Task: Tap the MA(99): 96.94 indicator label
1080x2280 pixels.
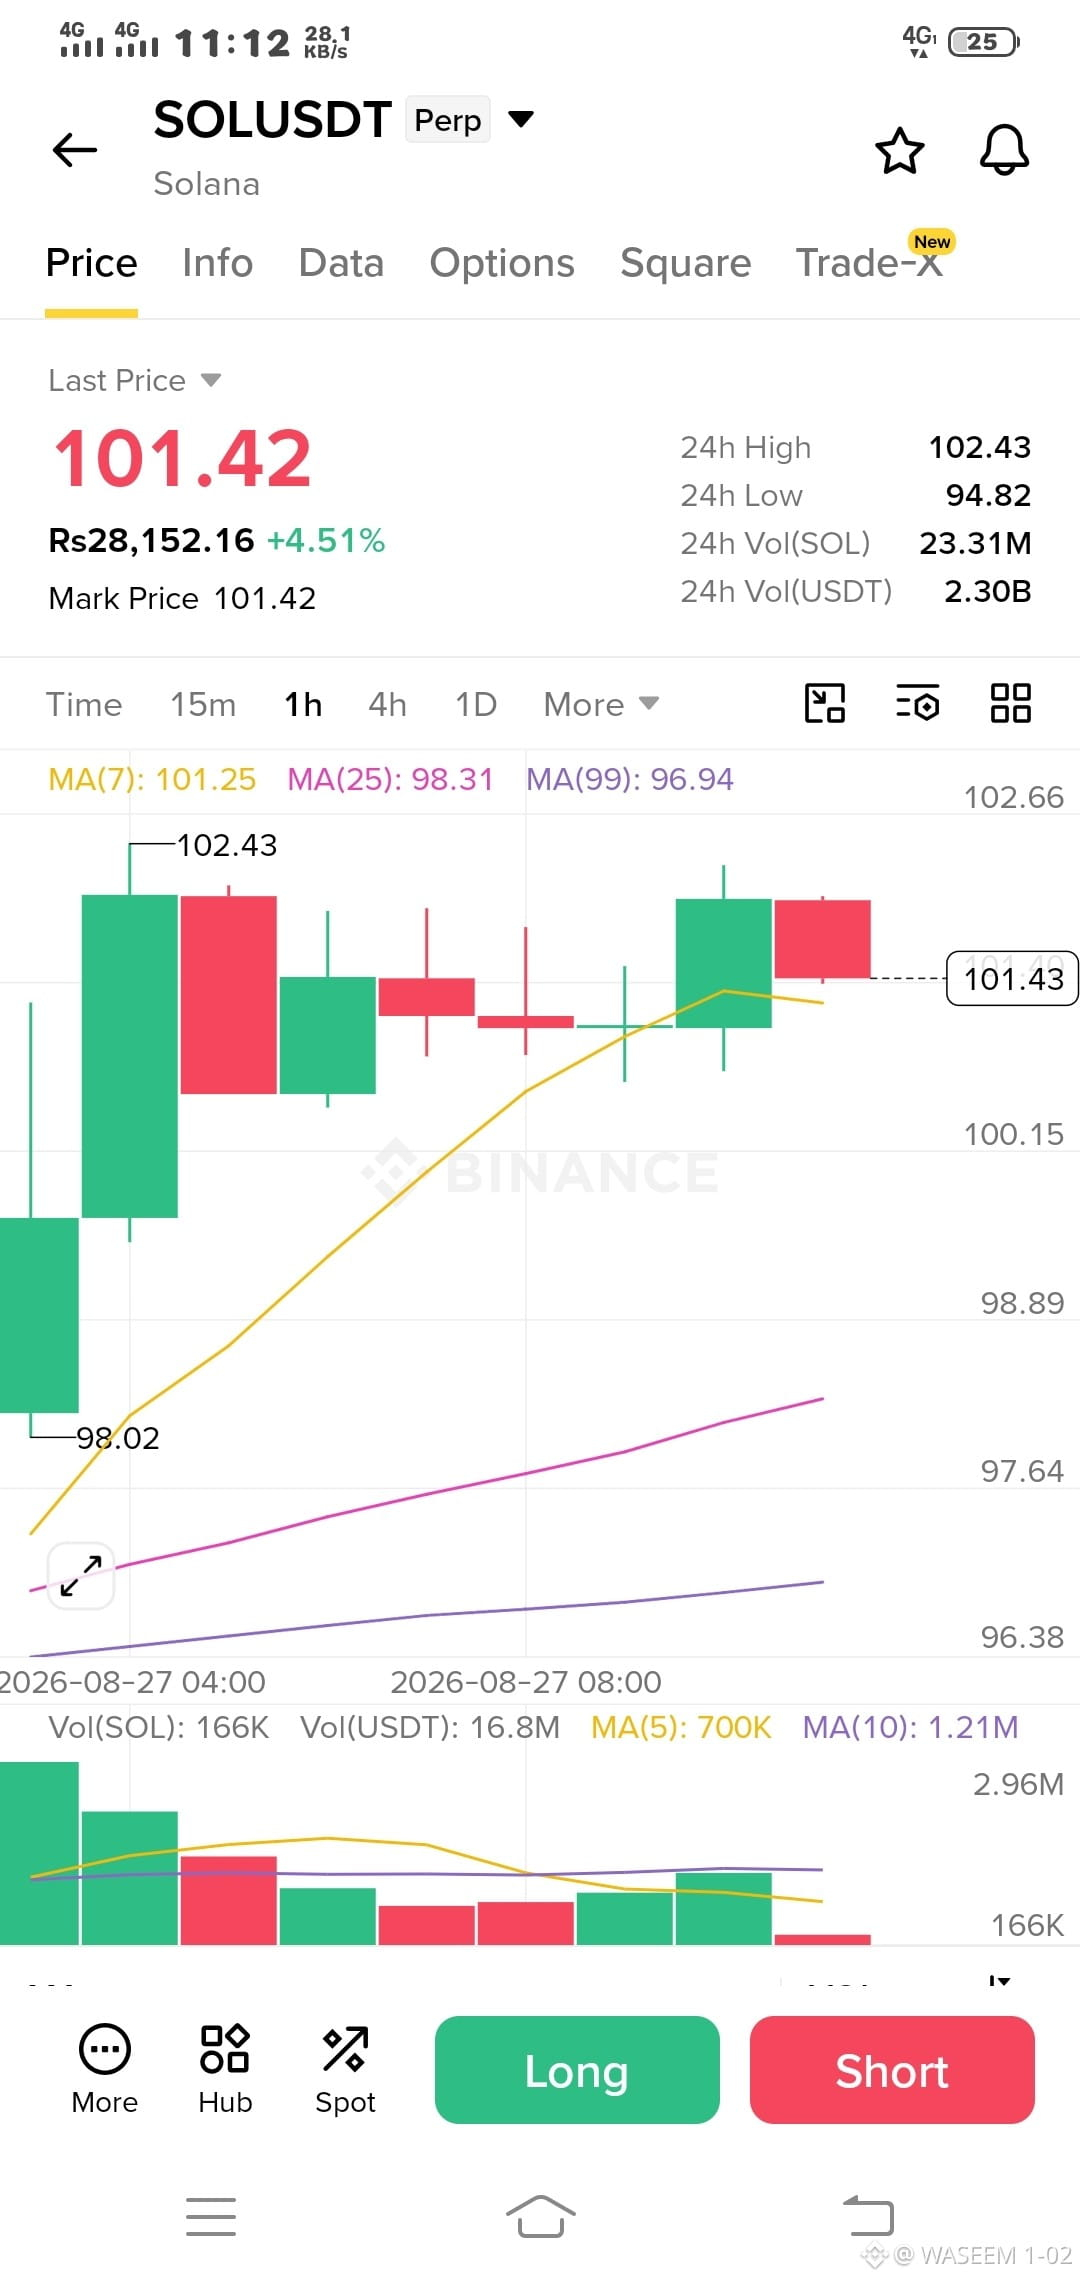Action: [630, 779]
